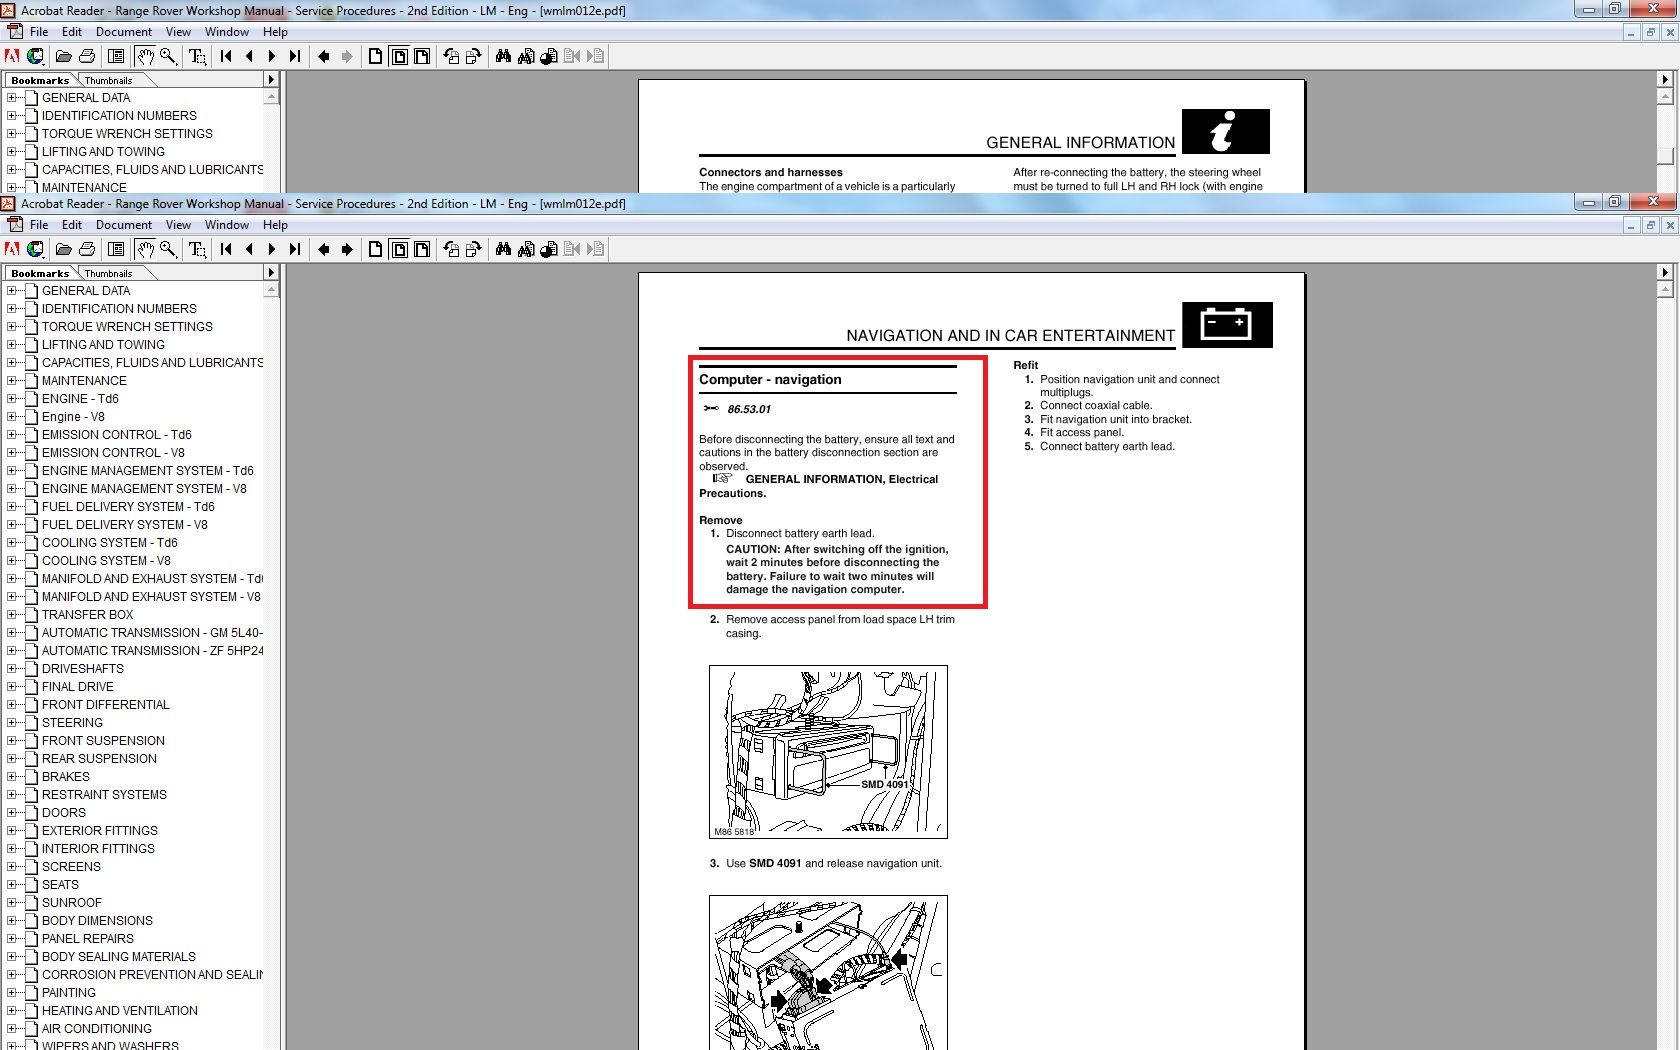Open HEATING AND VENTILATION bookmark
The width and height of the screenshot is (1680, 1050).
[x=120, y=1011]
